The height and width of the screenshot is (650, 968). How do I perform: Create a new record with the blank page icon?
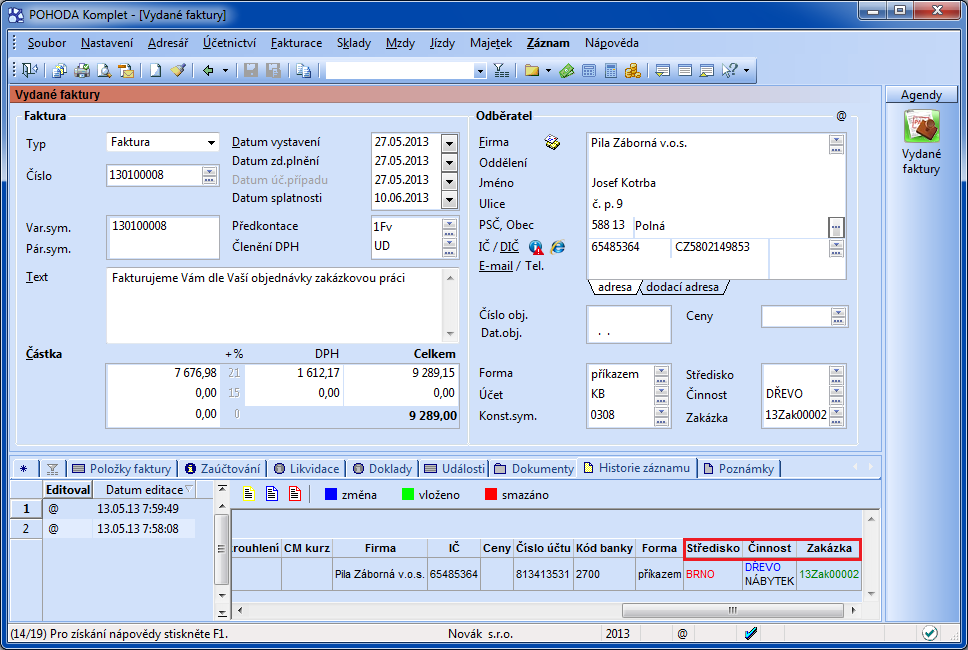[155, 70]
